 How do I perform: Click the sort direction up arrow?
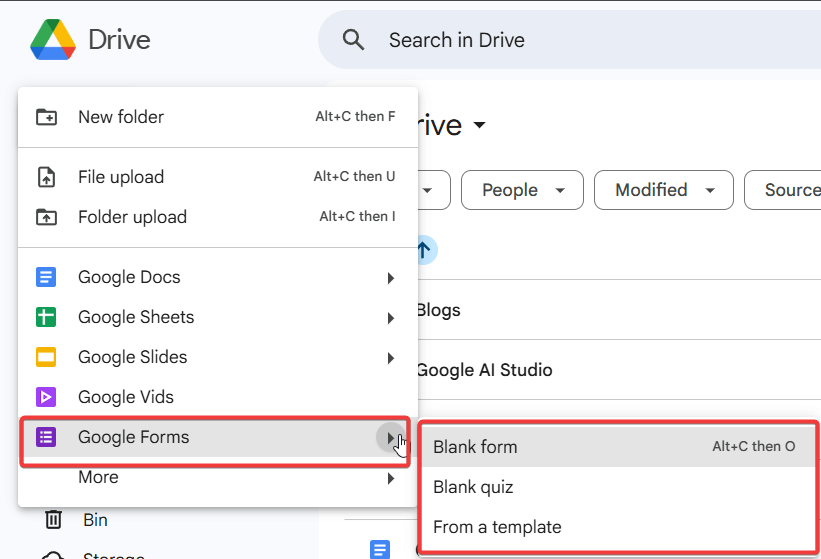pos(424,250)
